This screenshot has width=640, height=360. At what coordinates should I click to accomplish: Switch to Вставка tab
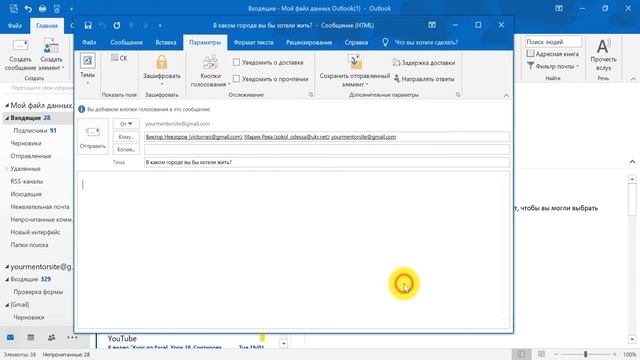point(166,42)
